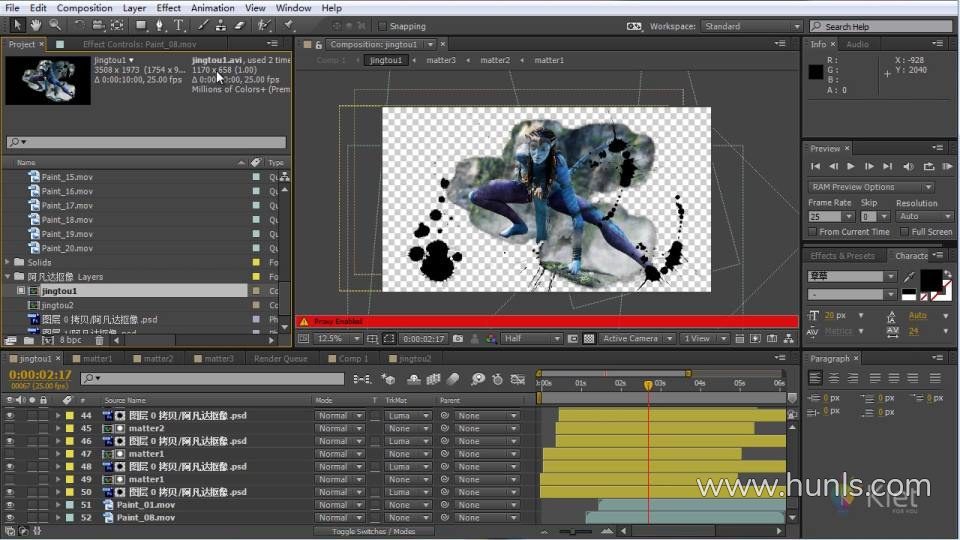Check the Full Screen option
The width and height of the screenshot is (960, 540).
tap(904, 231)
